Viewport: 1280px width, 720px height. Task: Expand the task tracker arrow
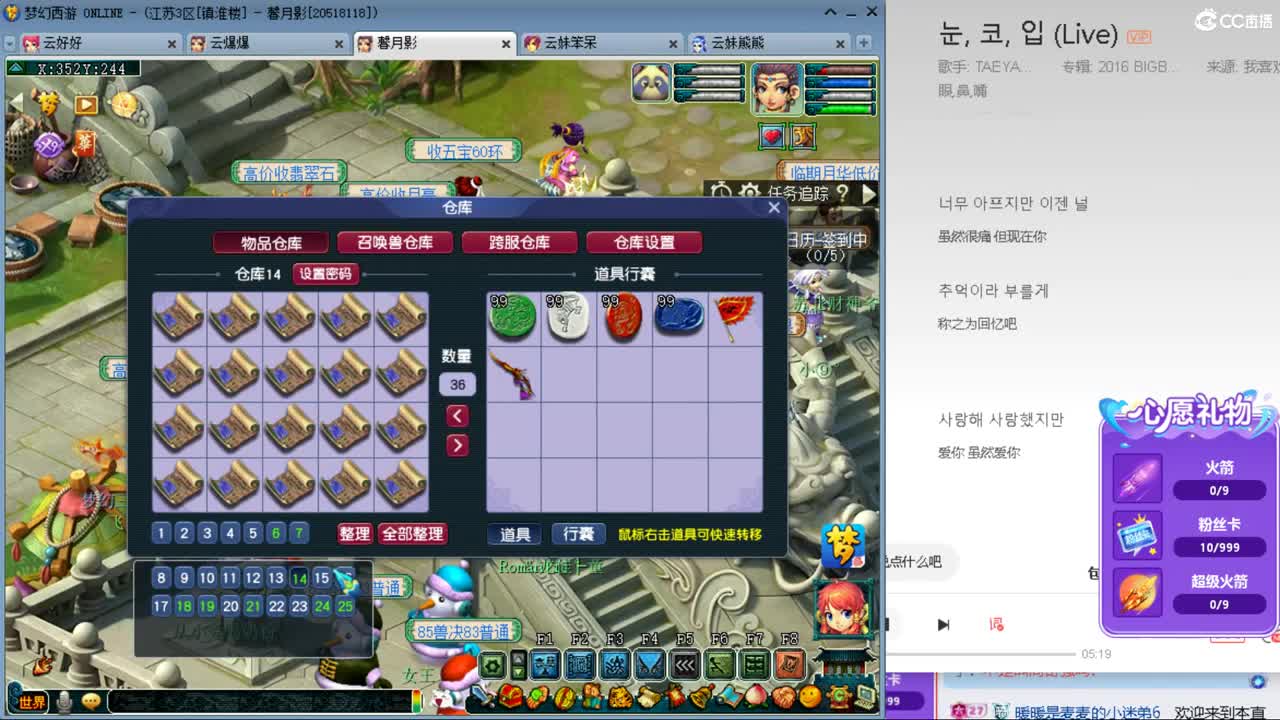[868, 193]
